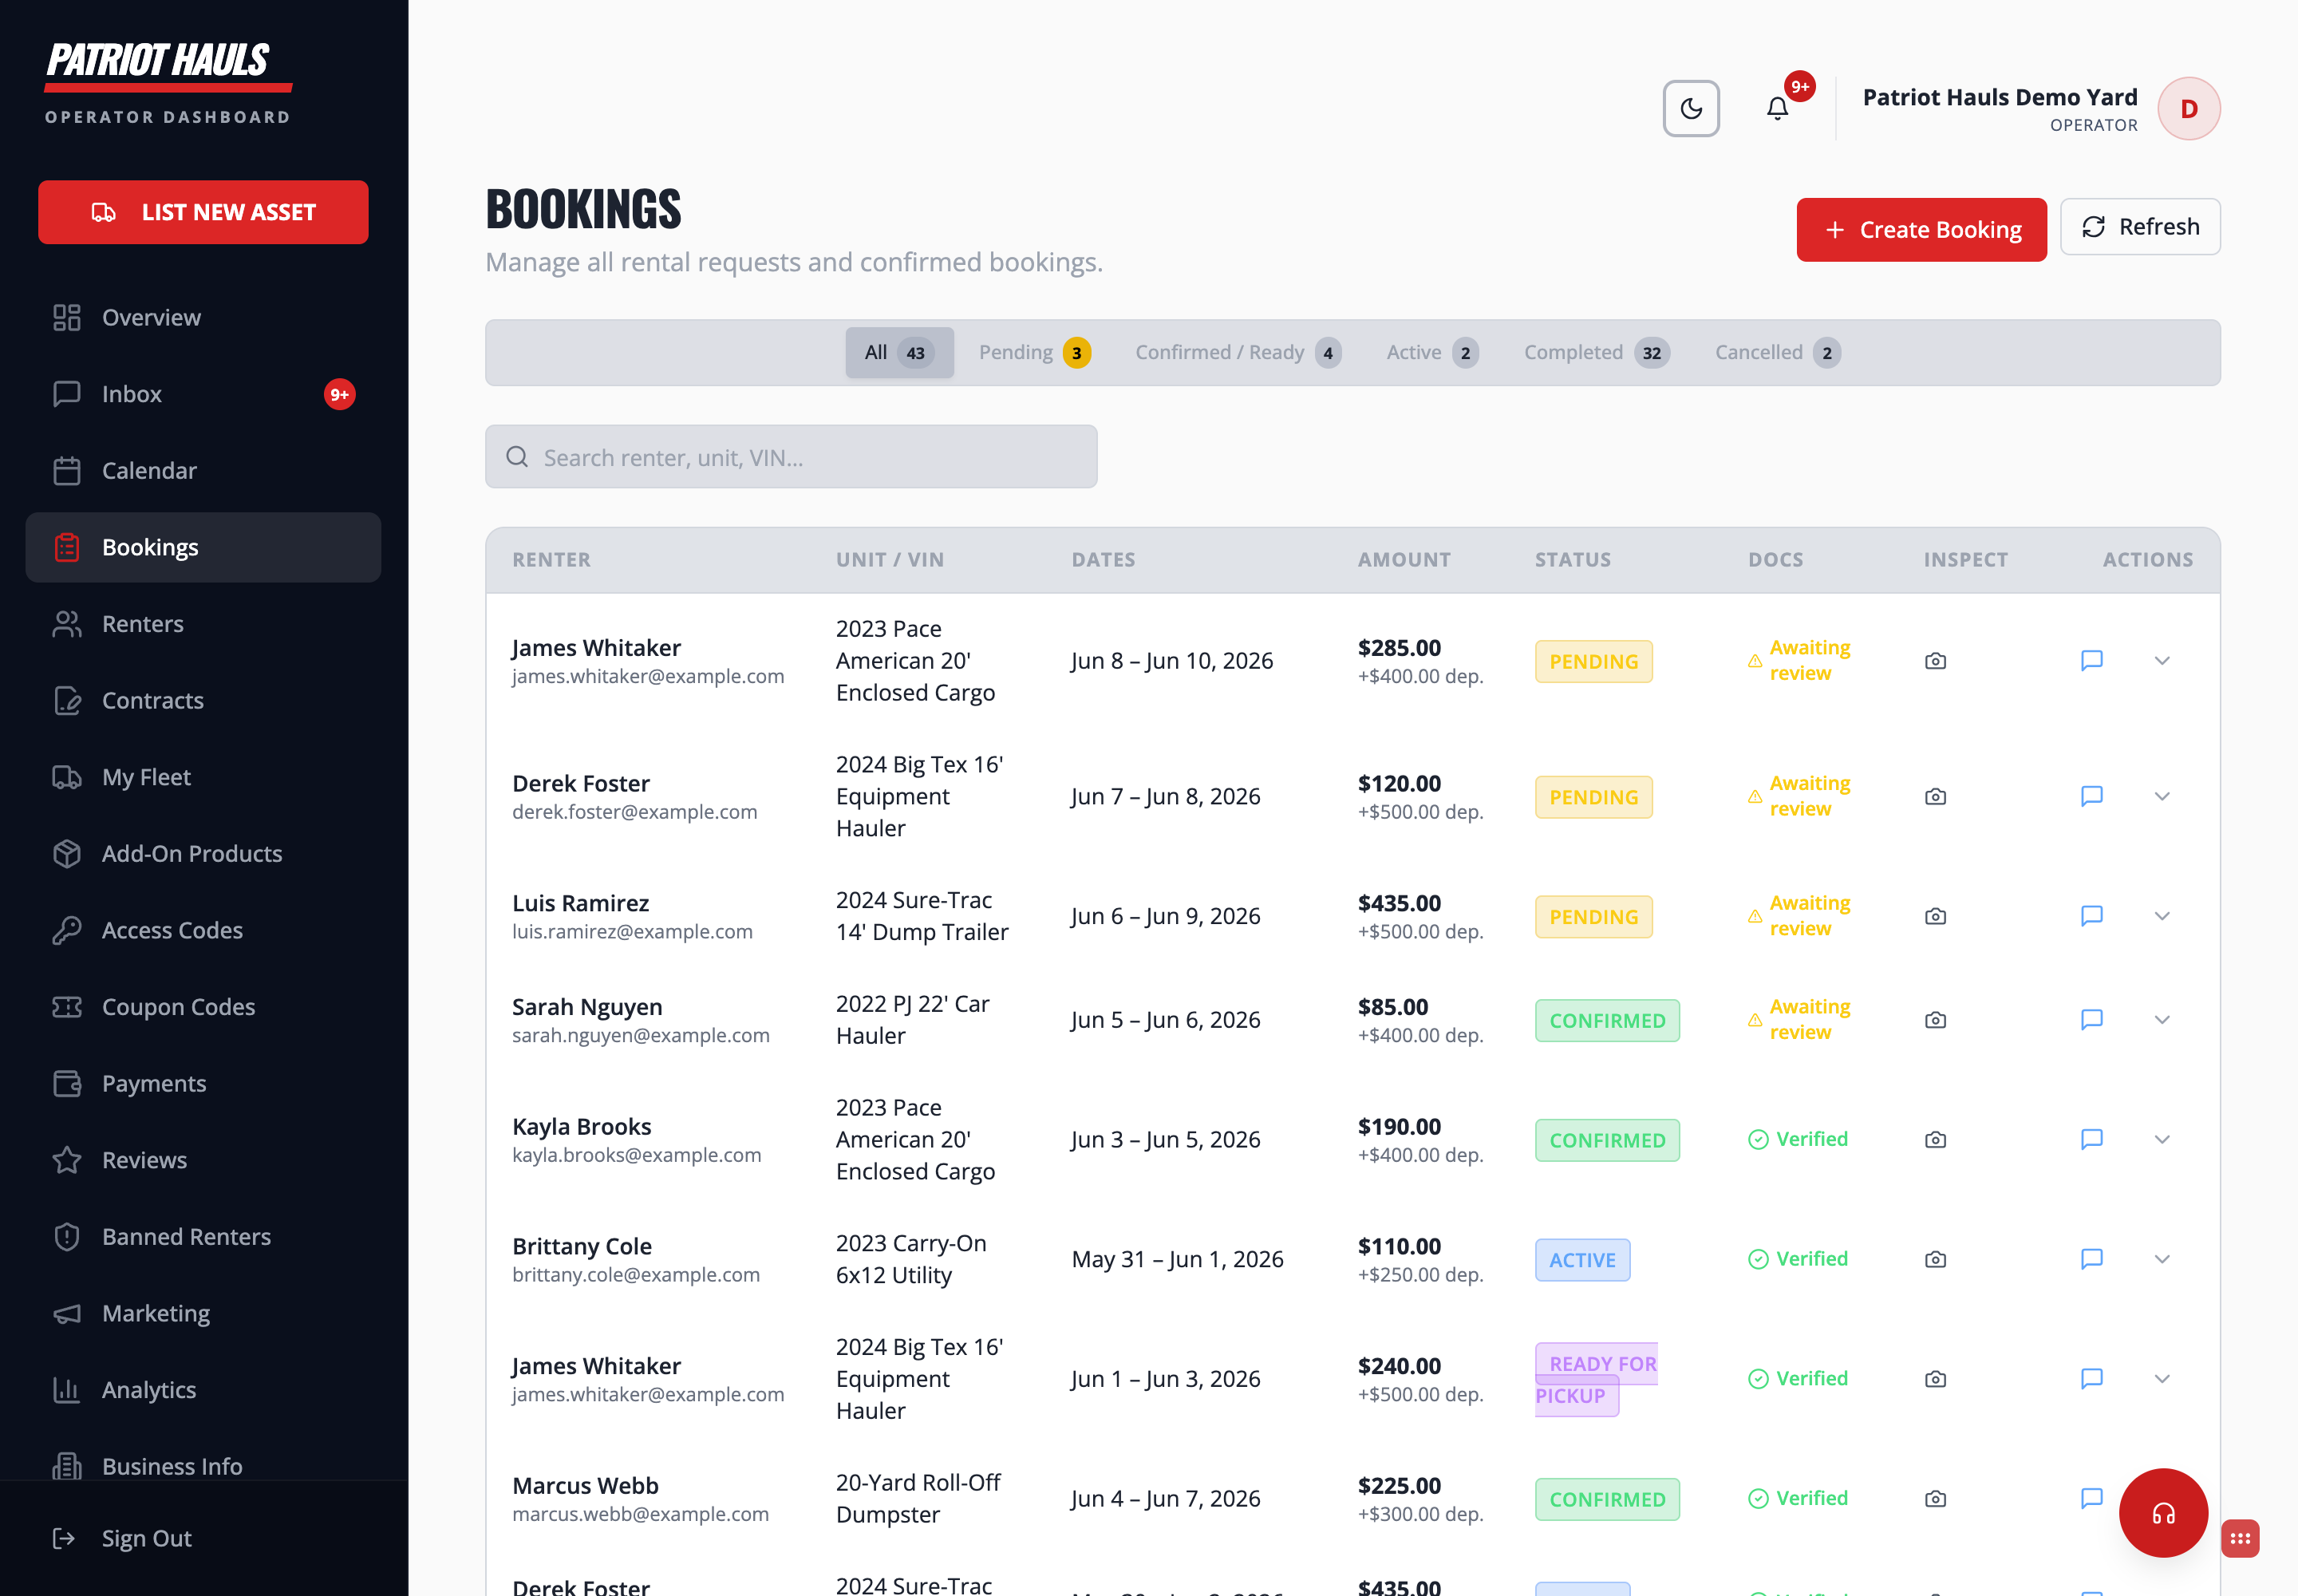Click the ACTIVE status badge for Brittany Cole
Screen dimensions: 2298x1596
click(1582, 1260)
